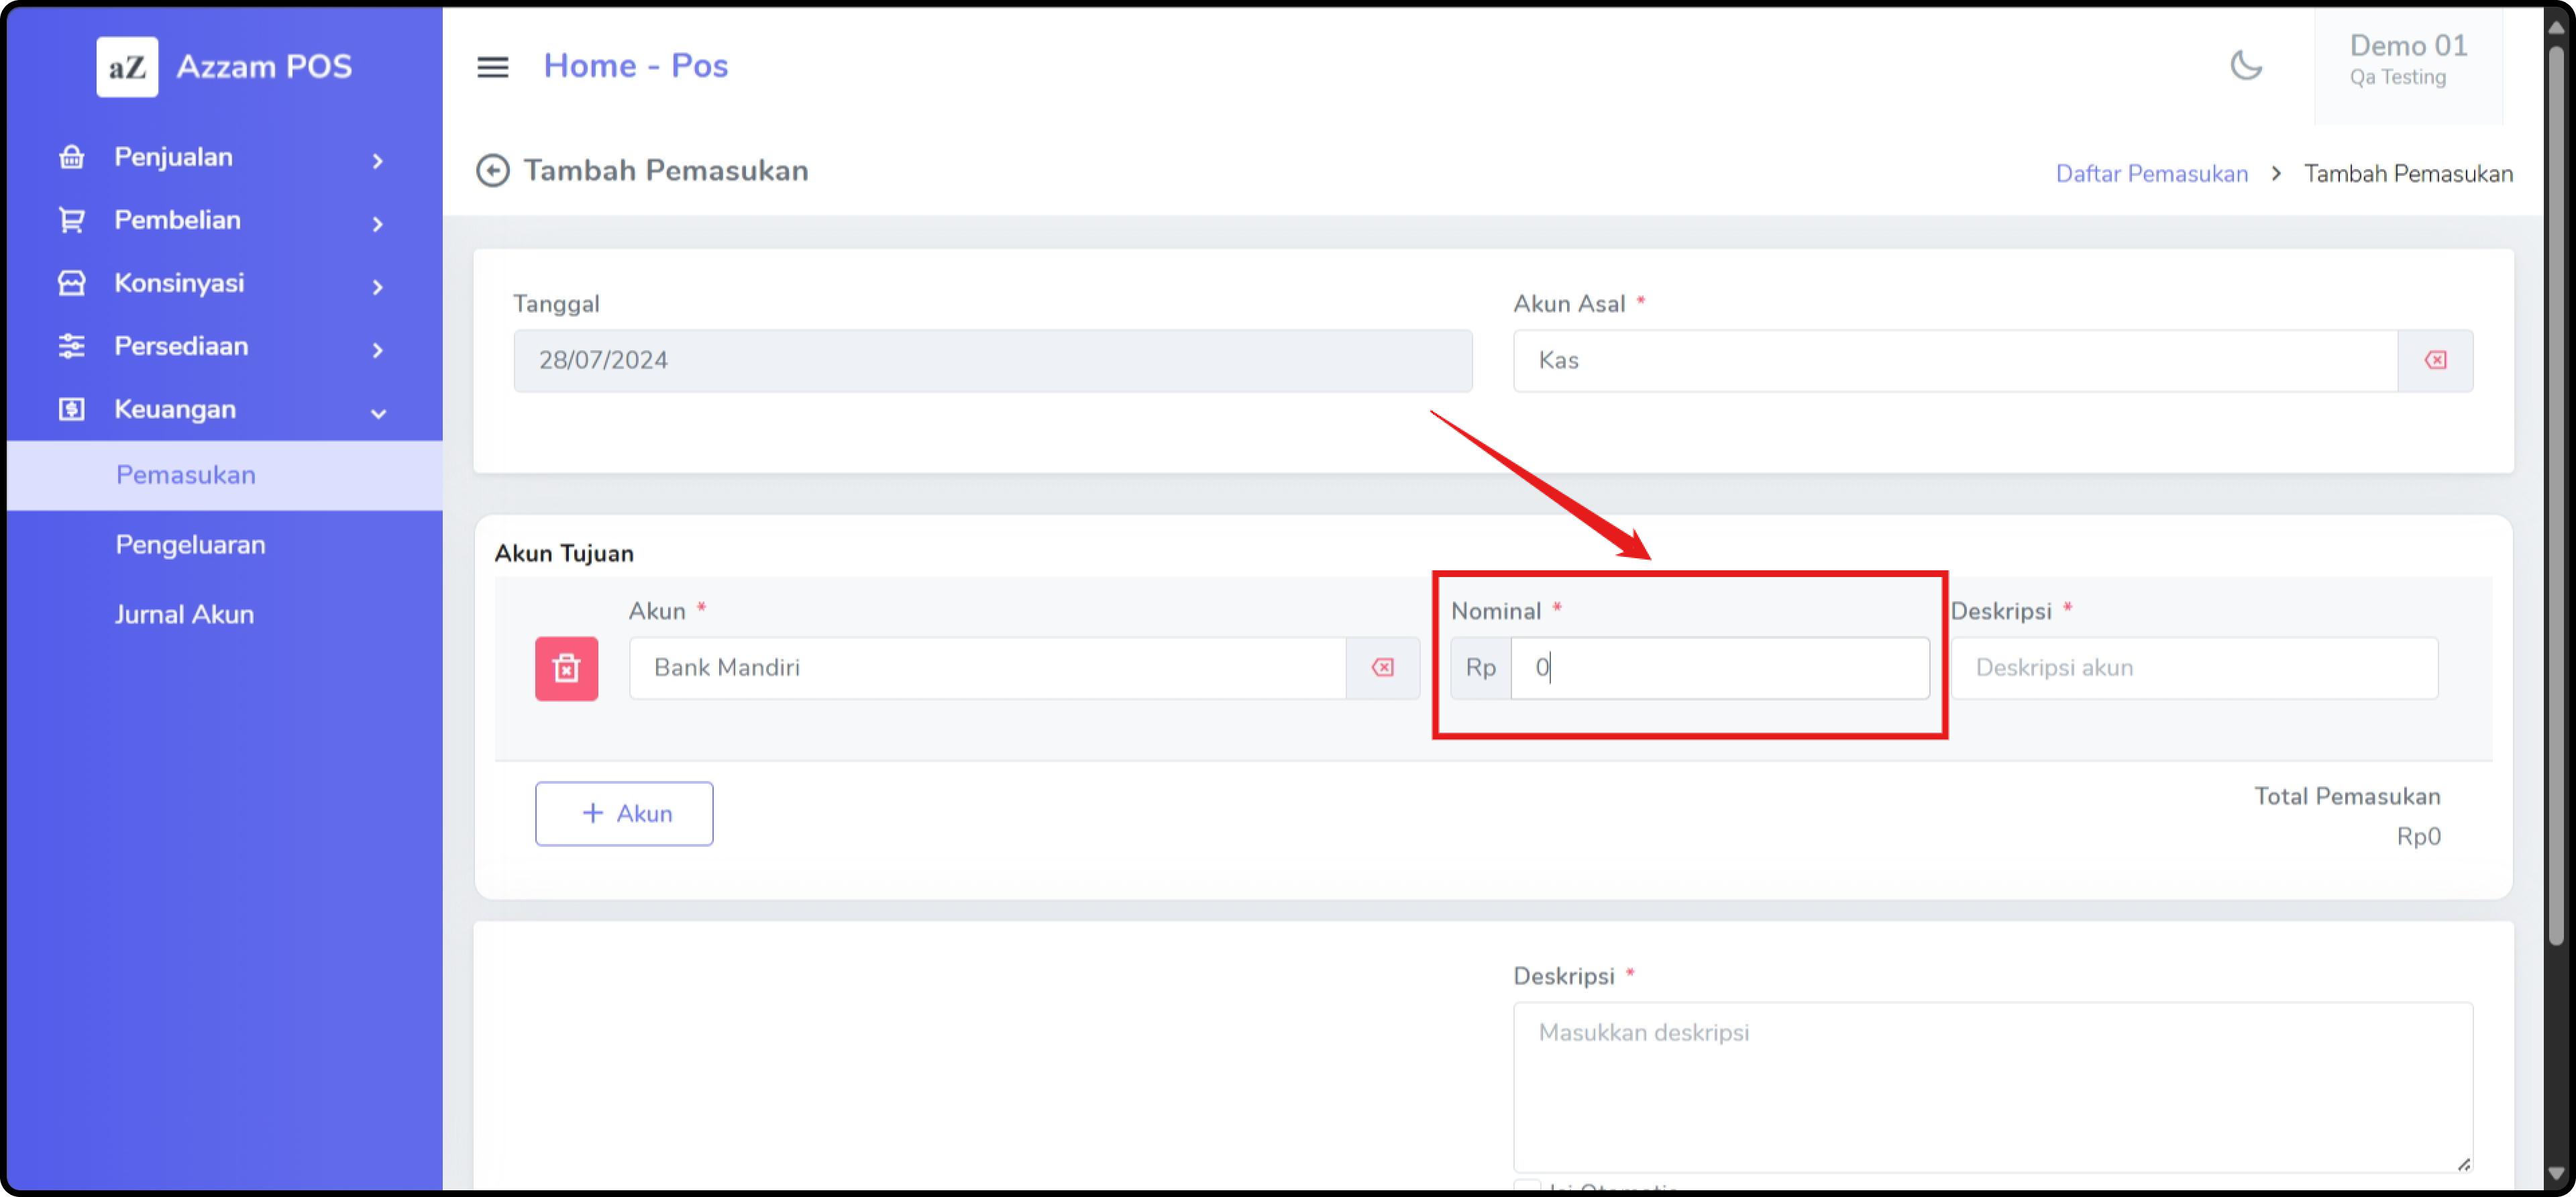Viewport: 2576px width, 1197px height.
Task: Go to Daftar Pemasukan breadcrumb link
Action: pos(2151,174)
